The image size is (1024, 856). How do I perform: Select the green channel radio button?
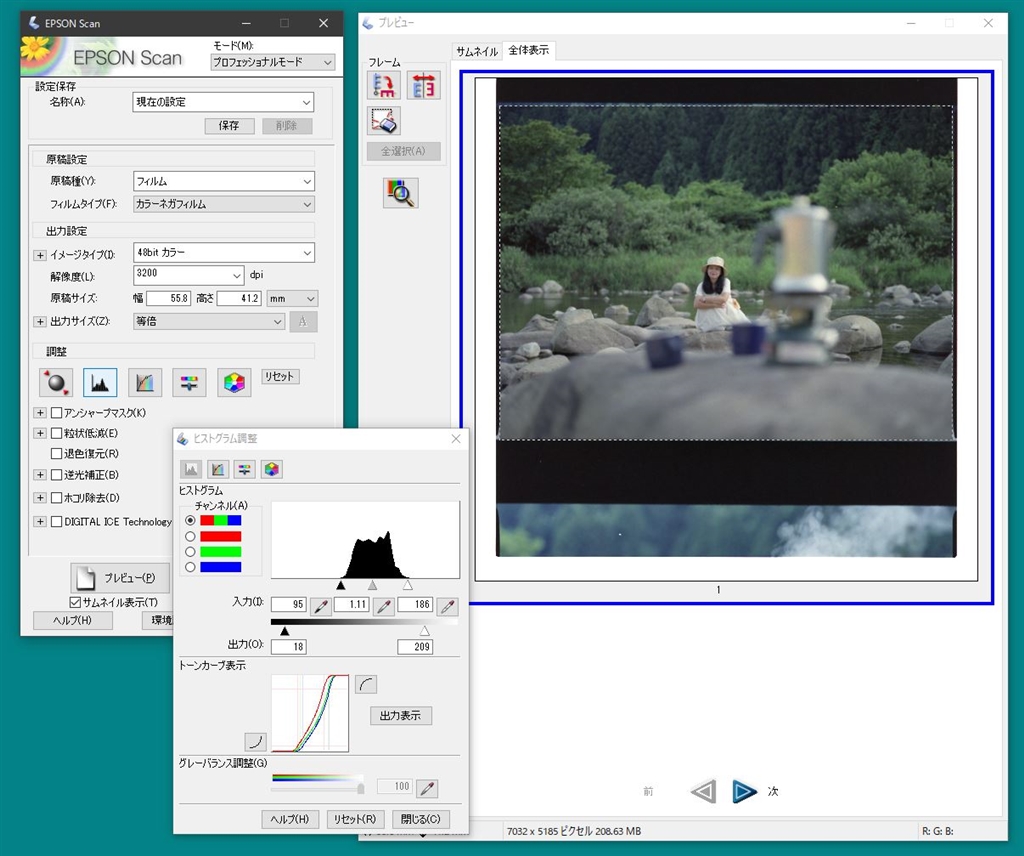190,552
